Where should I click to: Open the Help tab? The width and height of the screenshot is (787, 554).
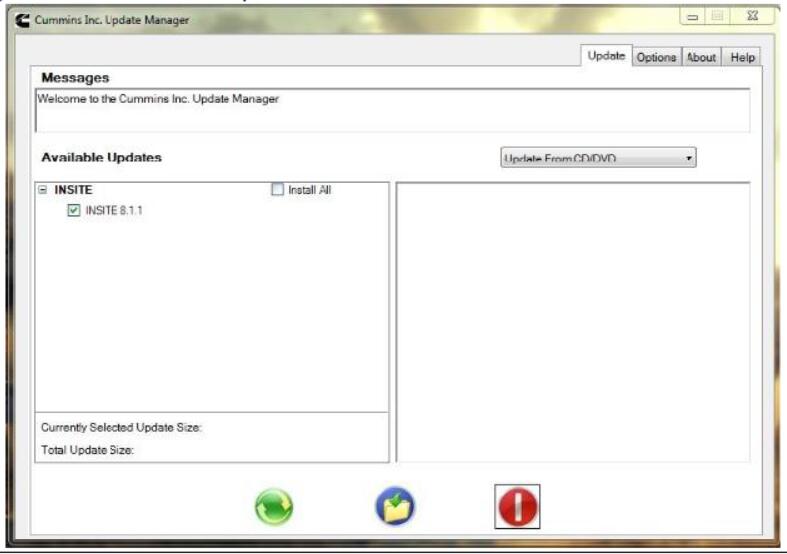742,57
